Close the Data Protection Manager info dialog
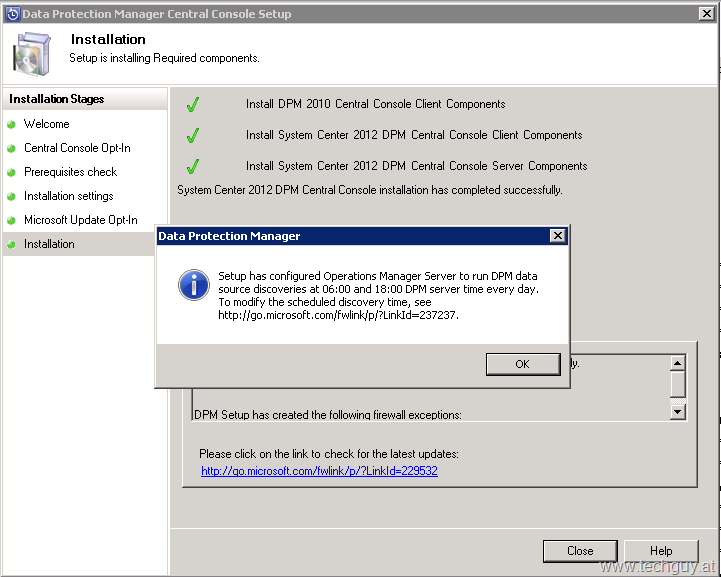 coord(557,236)
